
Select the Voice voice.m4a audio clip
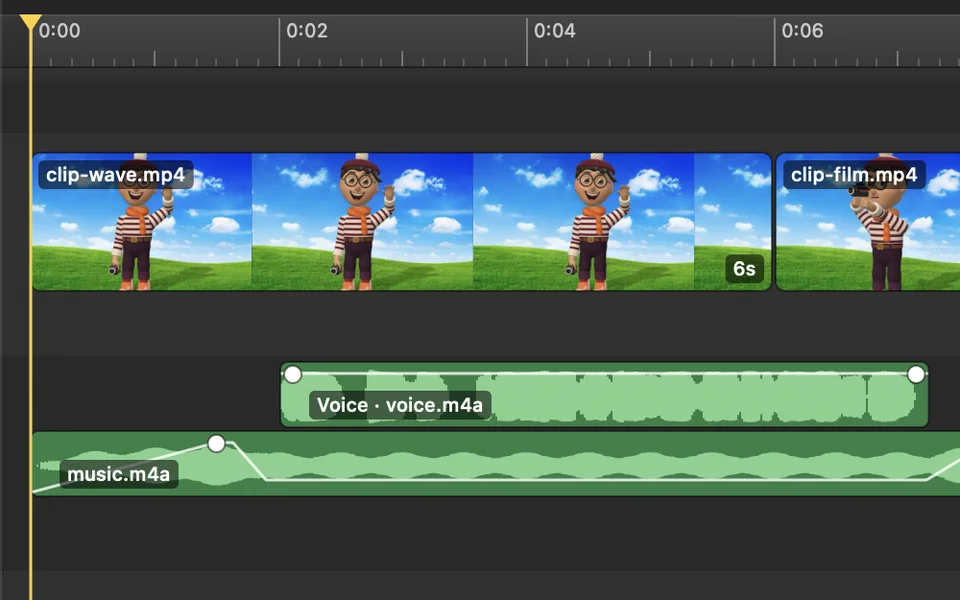[604, 395]
